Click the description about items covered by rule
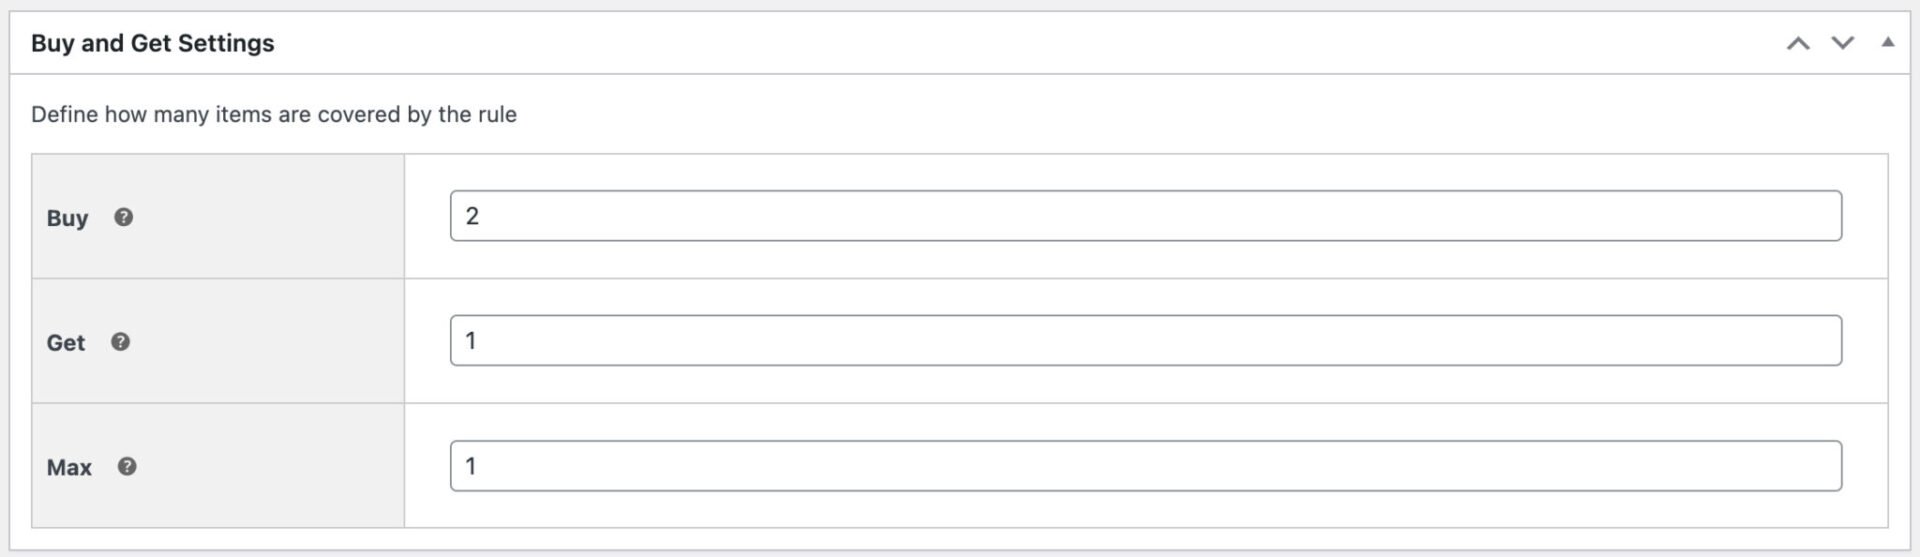This screenshot has height=557, width=1920. pos(274,114)
